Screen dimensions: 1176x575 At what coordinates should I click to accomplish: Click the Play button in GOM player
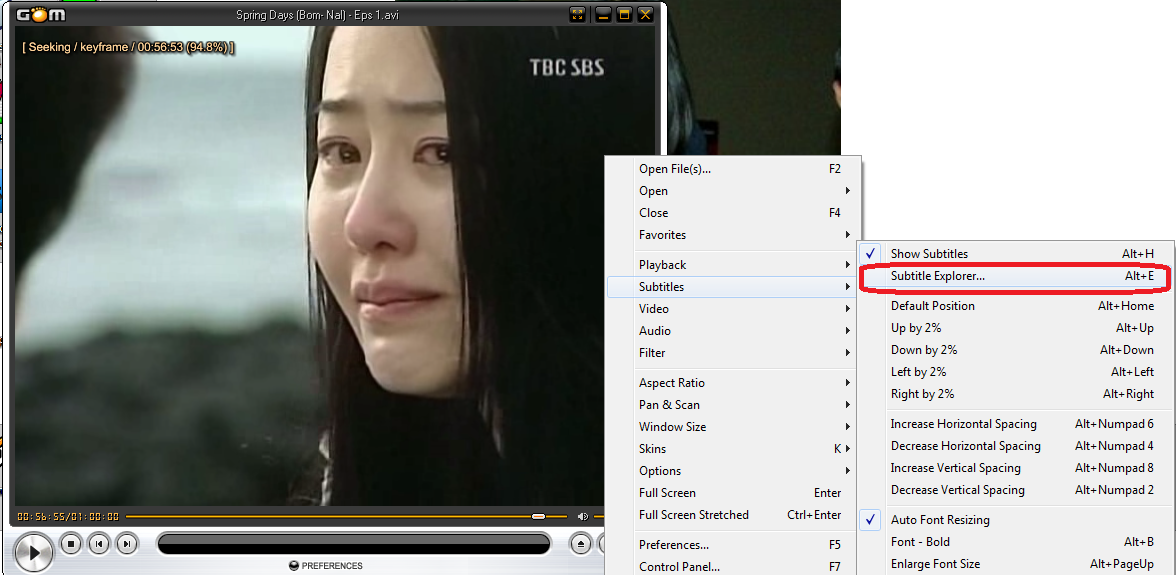coord(33,553)
